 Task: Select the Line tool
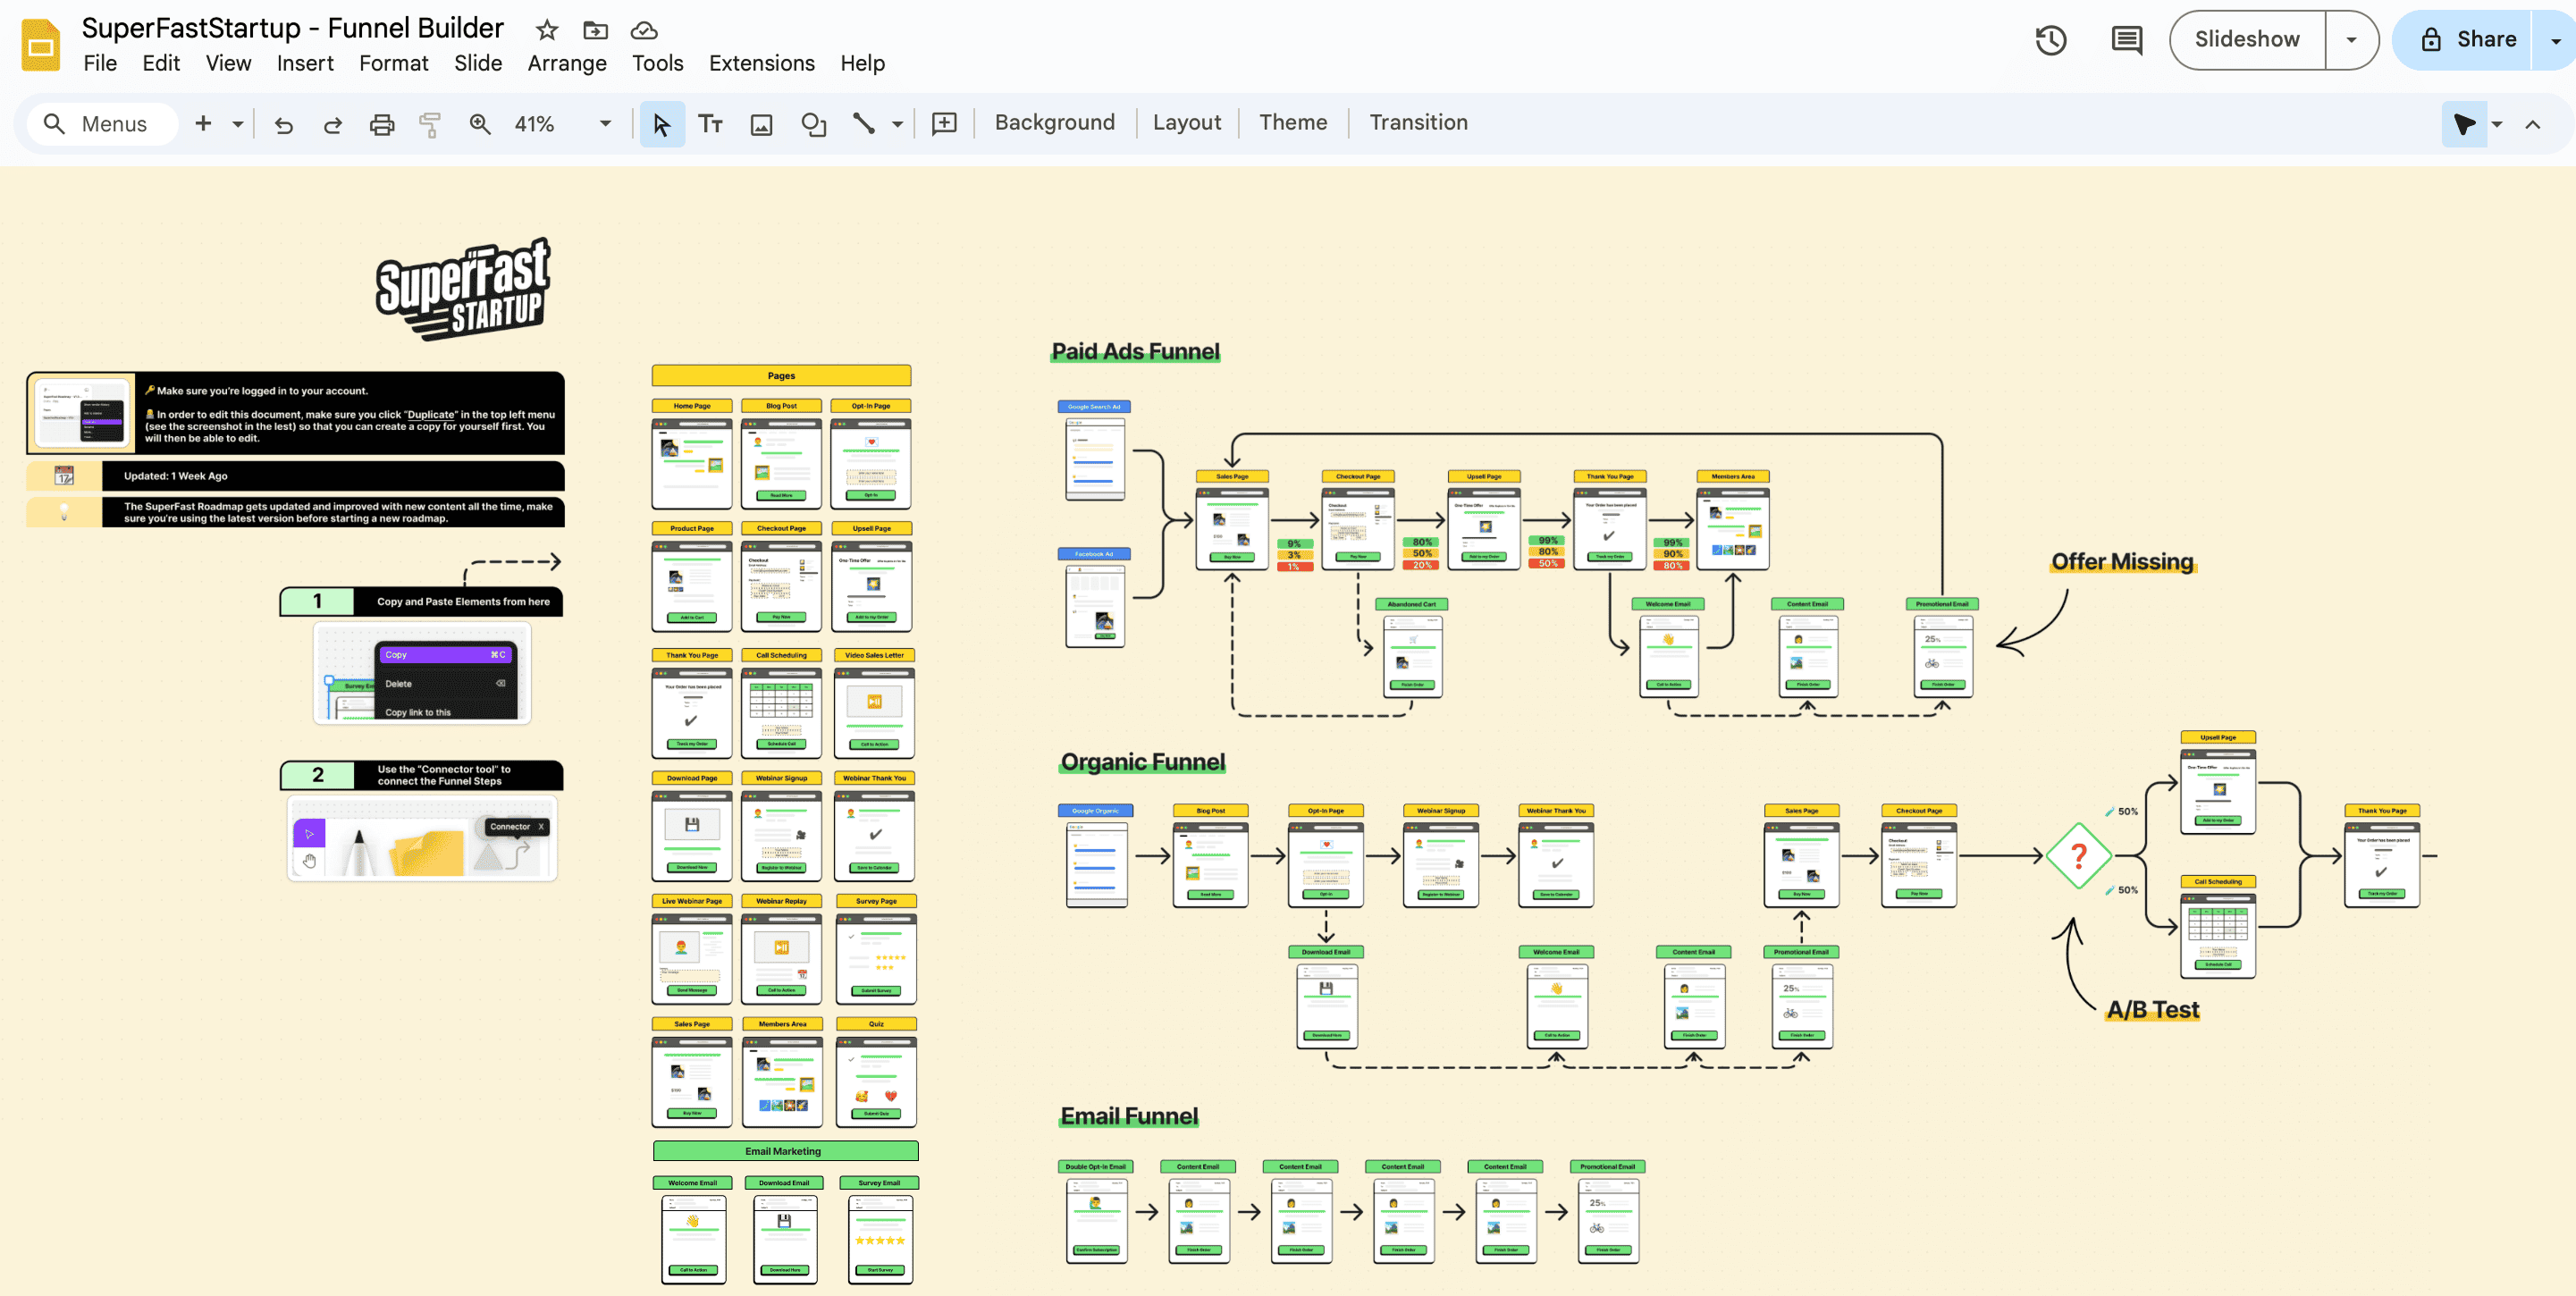coord(864,124)
